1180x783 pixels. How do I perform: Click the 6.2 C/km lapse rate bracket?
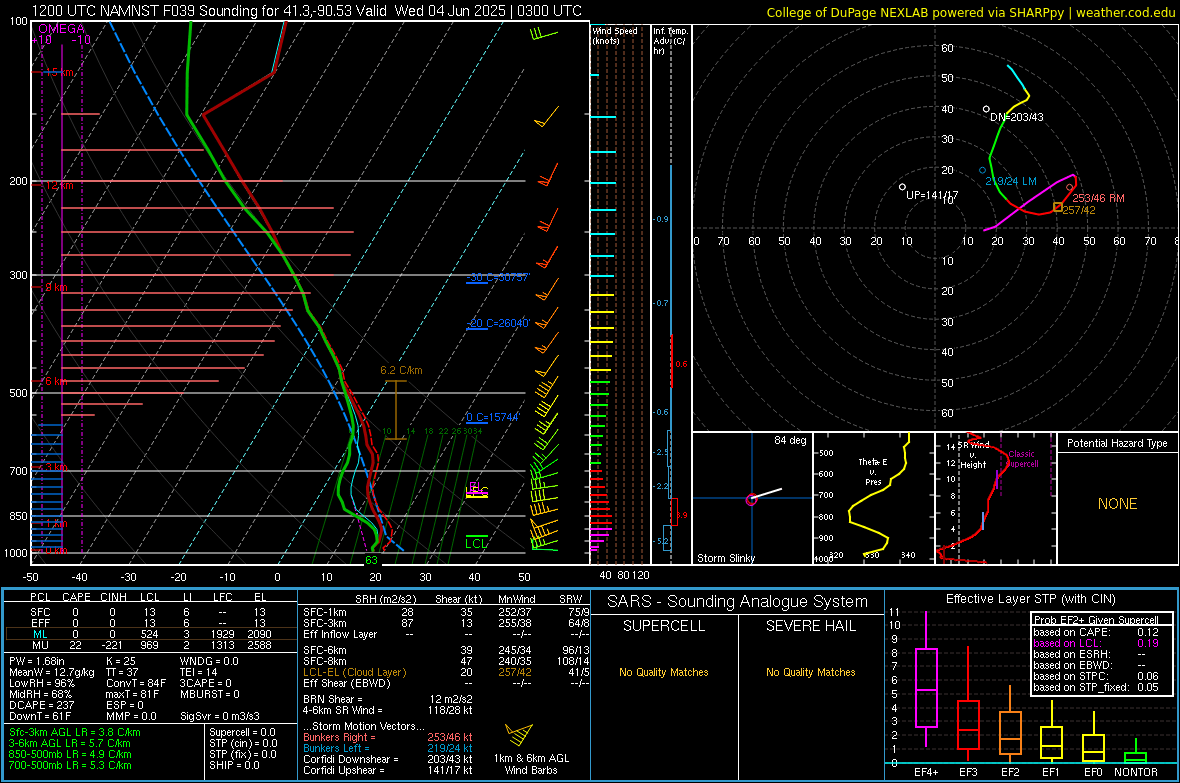(x=396, y=410)
